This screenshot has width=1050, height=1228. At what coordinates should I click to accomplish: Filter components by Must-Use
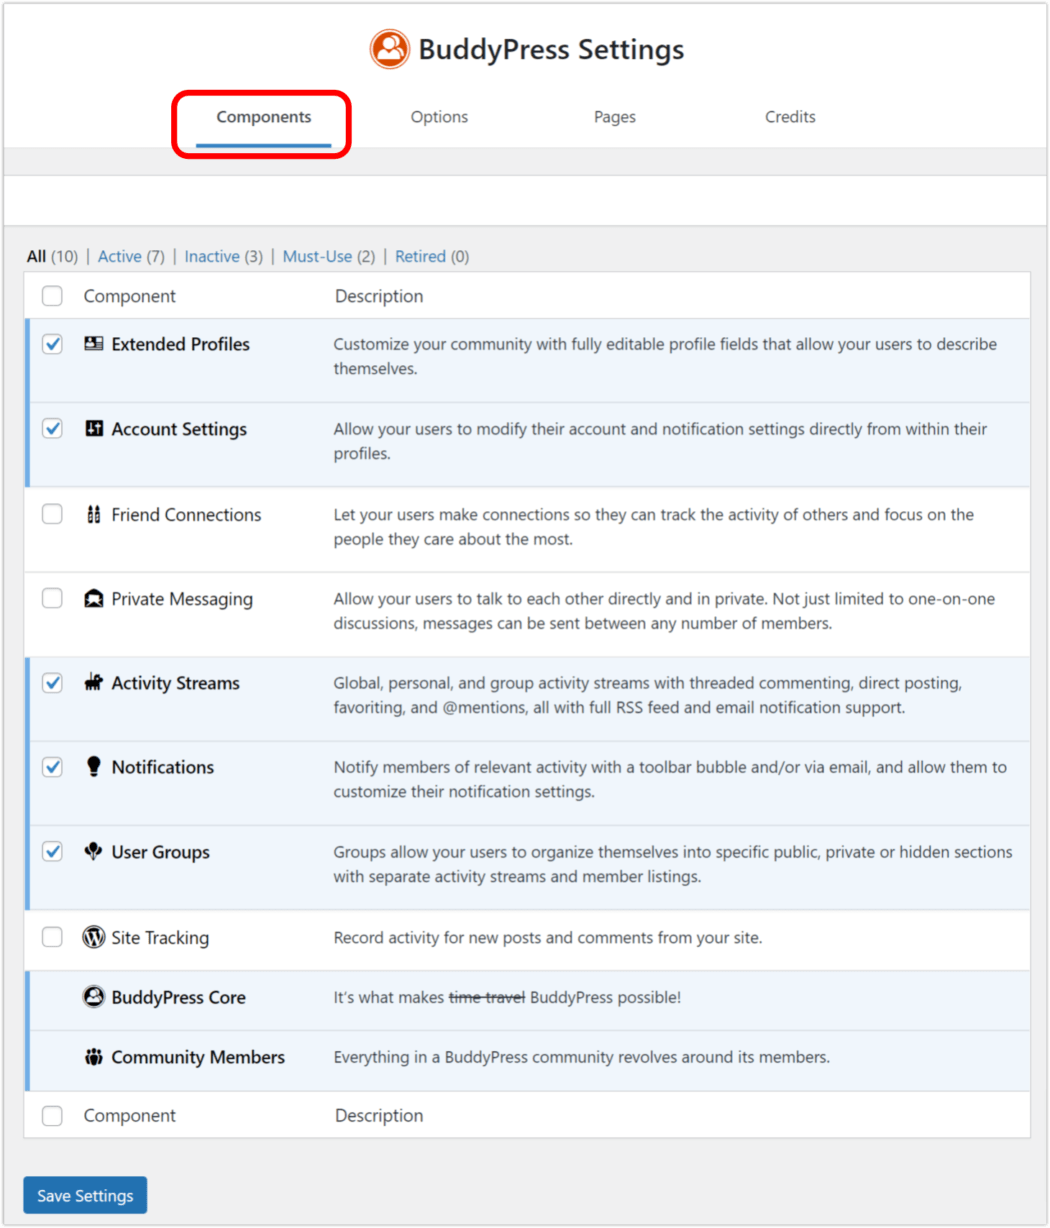pyautogui.click(x=317, y=257)
